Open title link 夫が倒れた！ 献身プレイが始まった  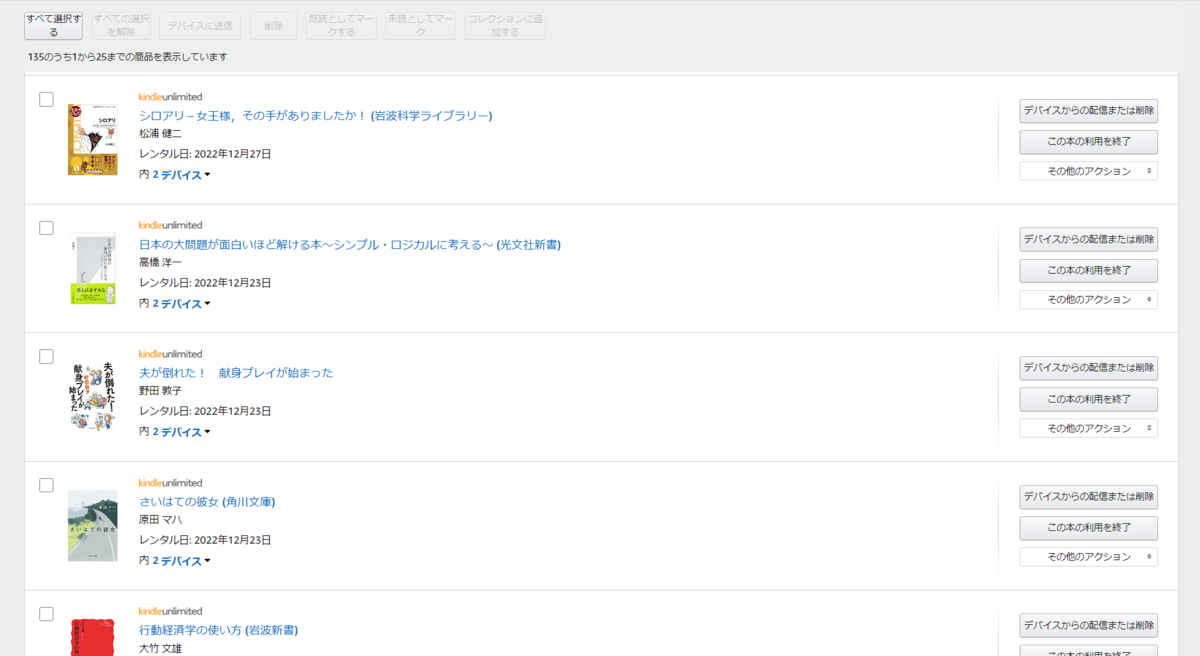[x=236, y=373]
